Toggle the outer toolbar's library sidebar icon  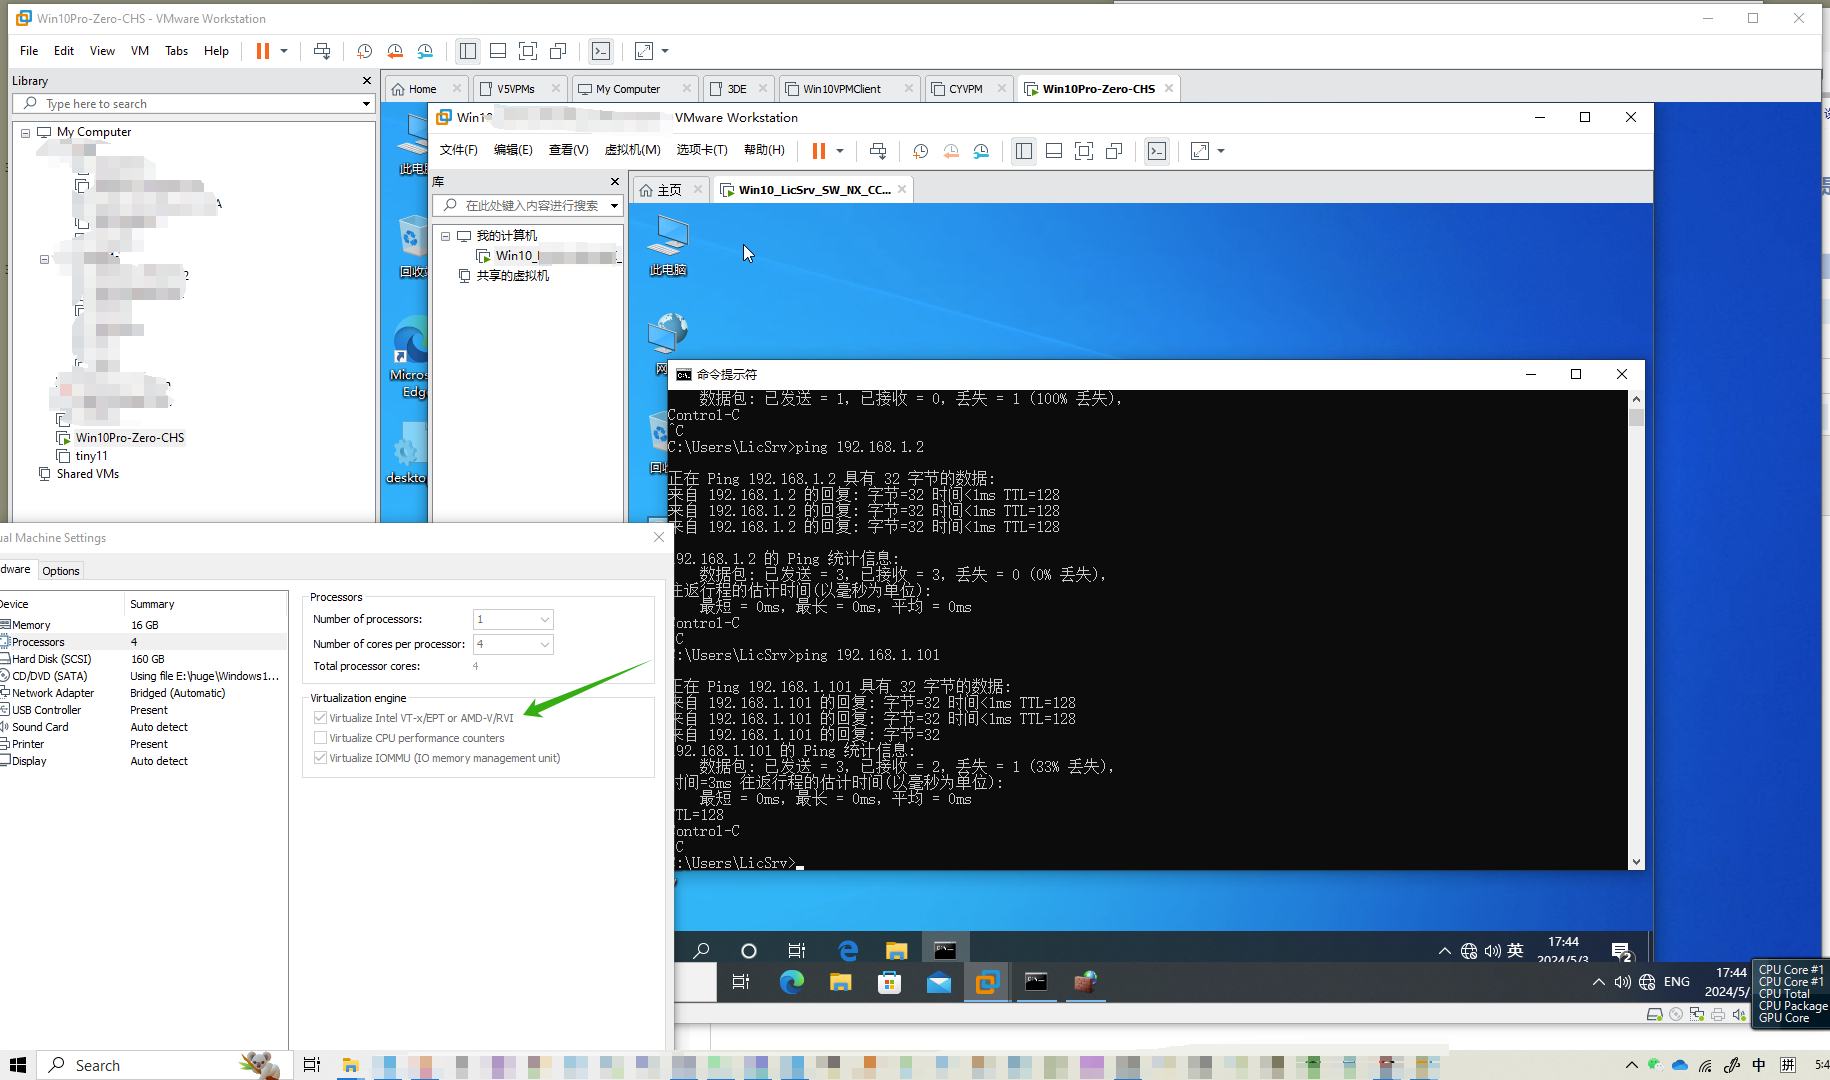pos(468,51)
